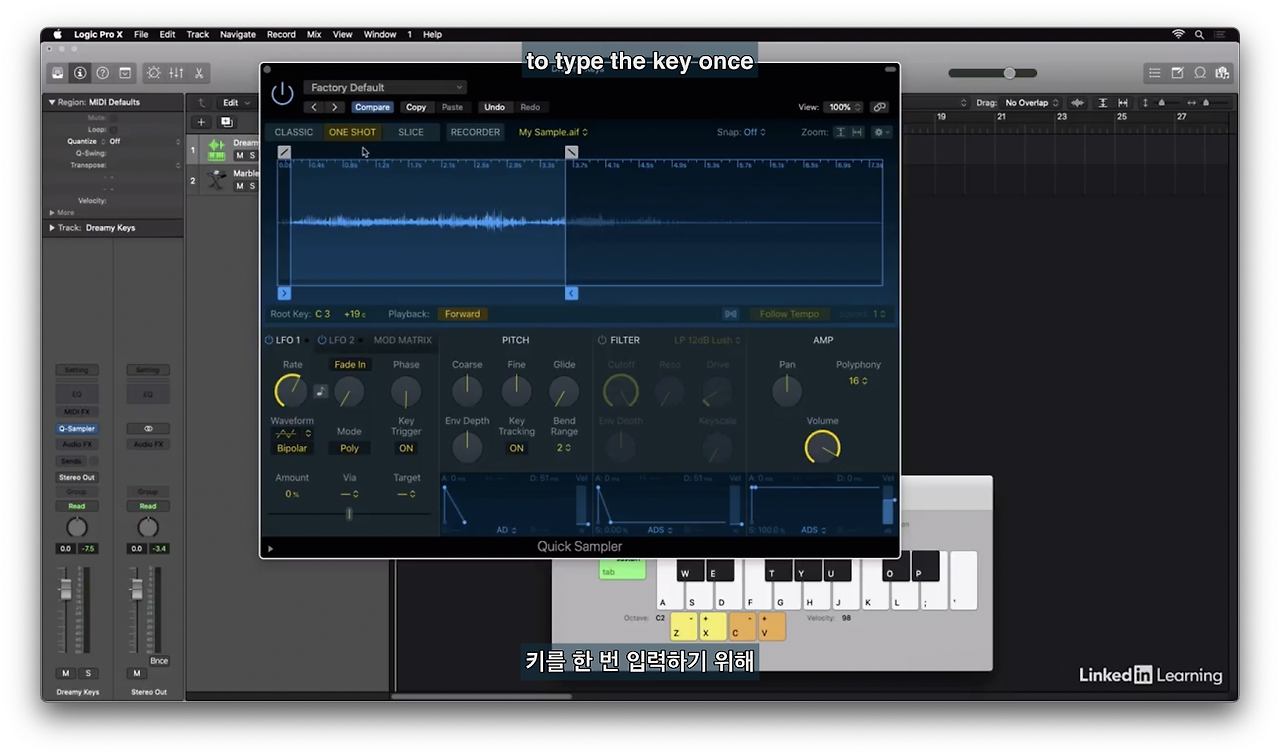The height and width of the screenshot is (756, 1280).
Task: Click the blue sample start marker handle
Action: [x=284, y=293]
